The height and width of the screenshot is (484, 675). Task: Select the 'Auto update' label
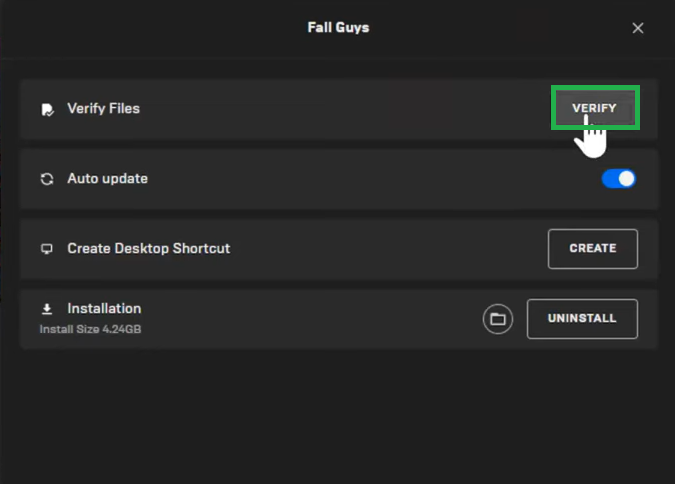108,178
